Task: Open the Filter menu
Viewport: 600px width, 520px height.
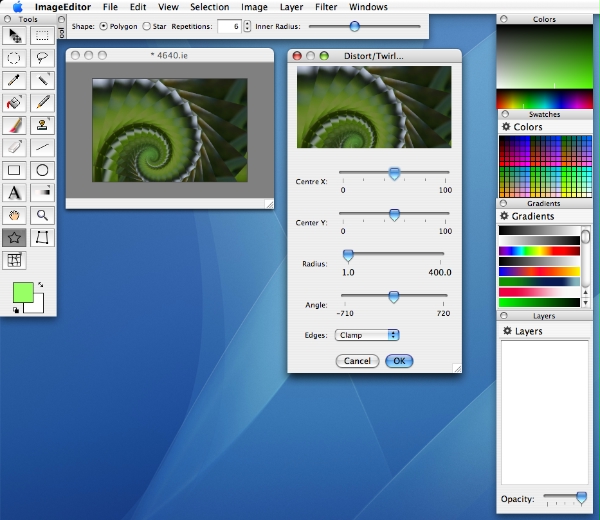Action: click(x=326, y=7)
